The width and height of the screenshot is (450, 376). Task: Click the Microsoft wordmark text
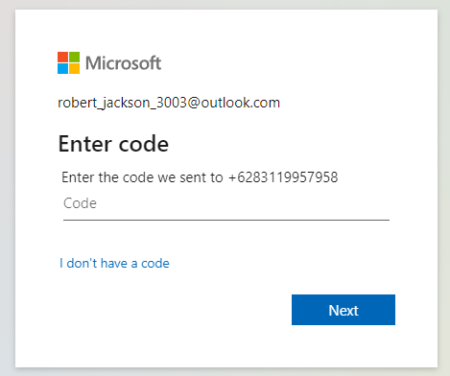coord(123,63)
